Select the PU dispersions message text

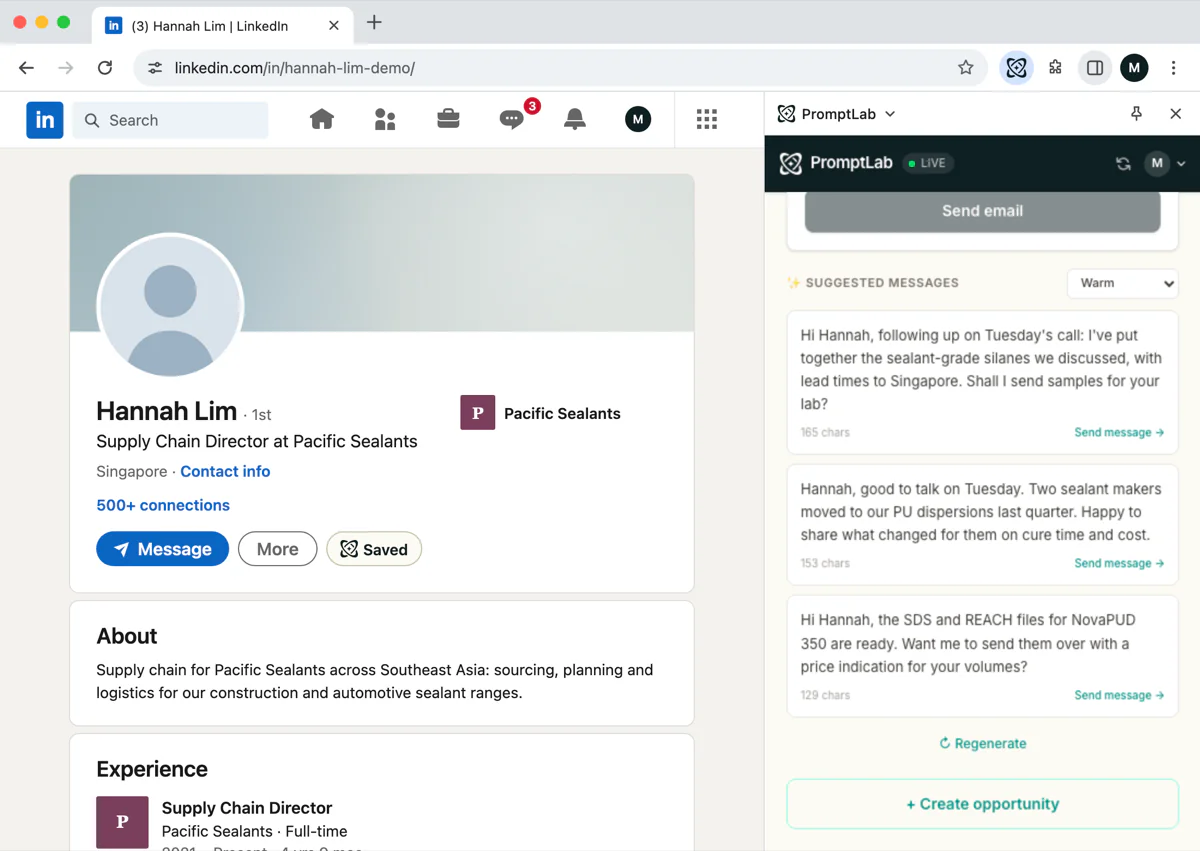click(x=980, y=512)
